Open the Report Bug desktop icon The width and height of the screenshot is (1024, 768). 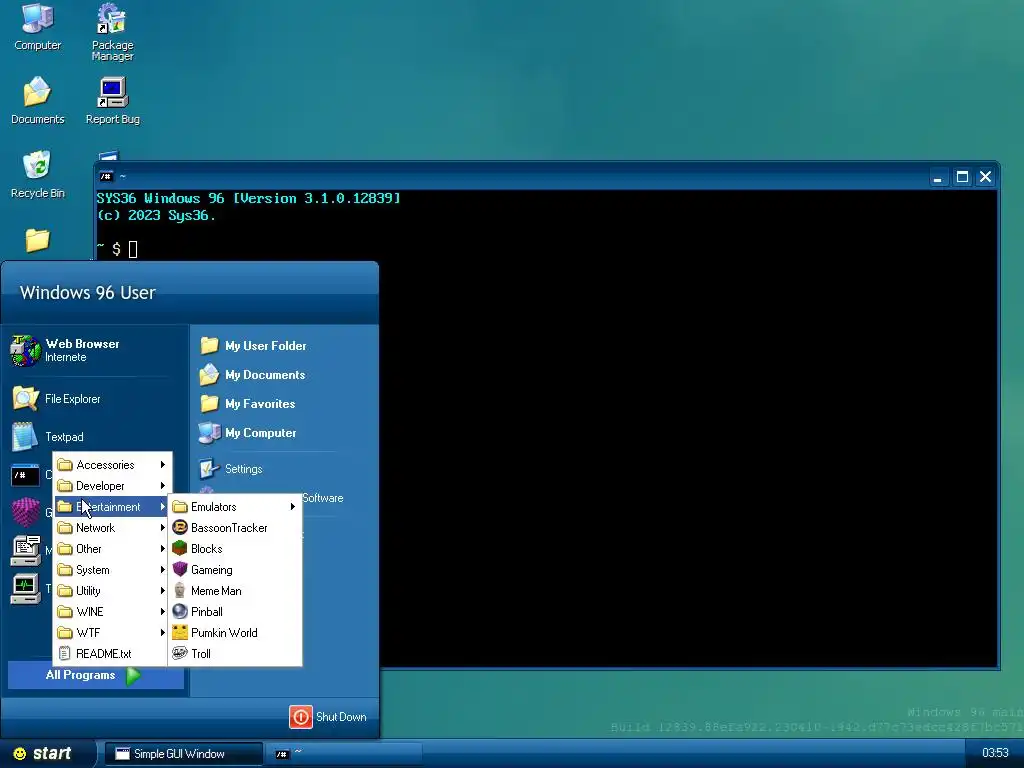112,101
